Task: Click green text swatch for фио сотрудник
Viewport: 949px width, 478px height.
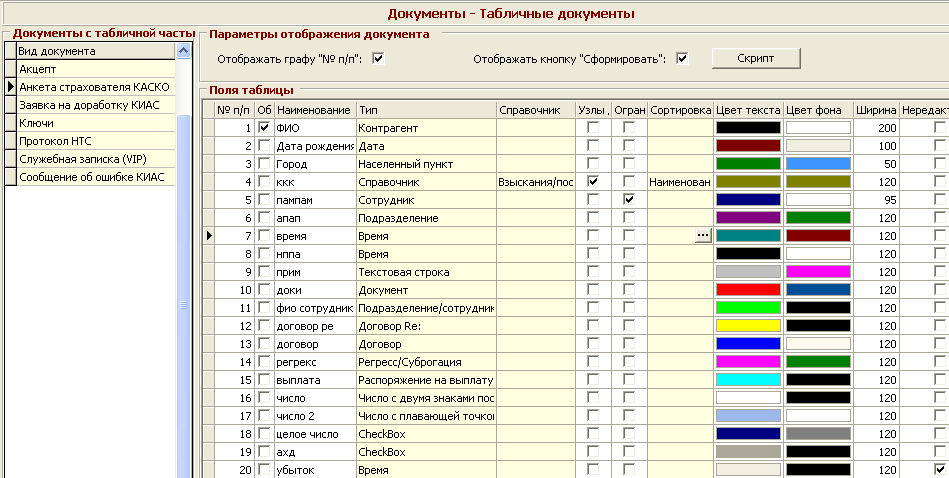Action: [748, 308]
